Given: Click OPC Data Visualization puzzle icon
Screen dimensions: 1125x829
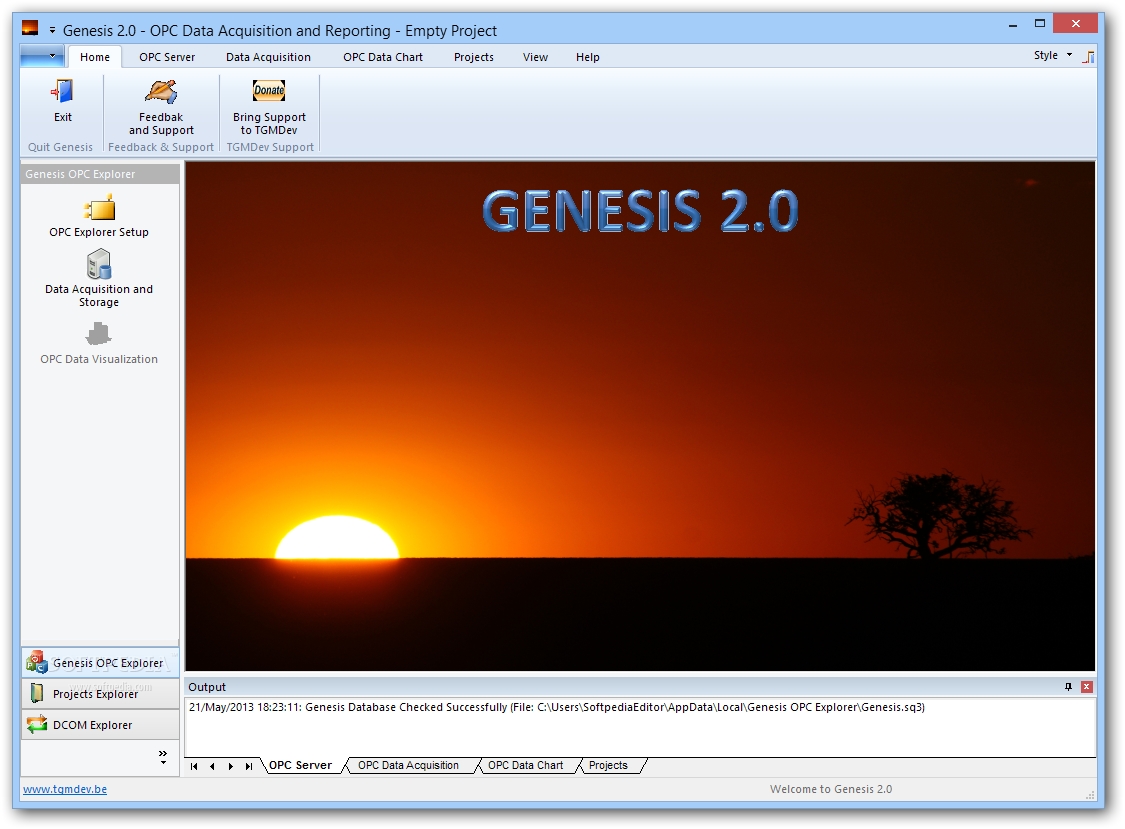Looking at the screenshot, I should pyautogui.click(x=98, y=334).
